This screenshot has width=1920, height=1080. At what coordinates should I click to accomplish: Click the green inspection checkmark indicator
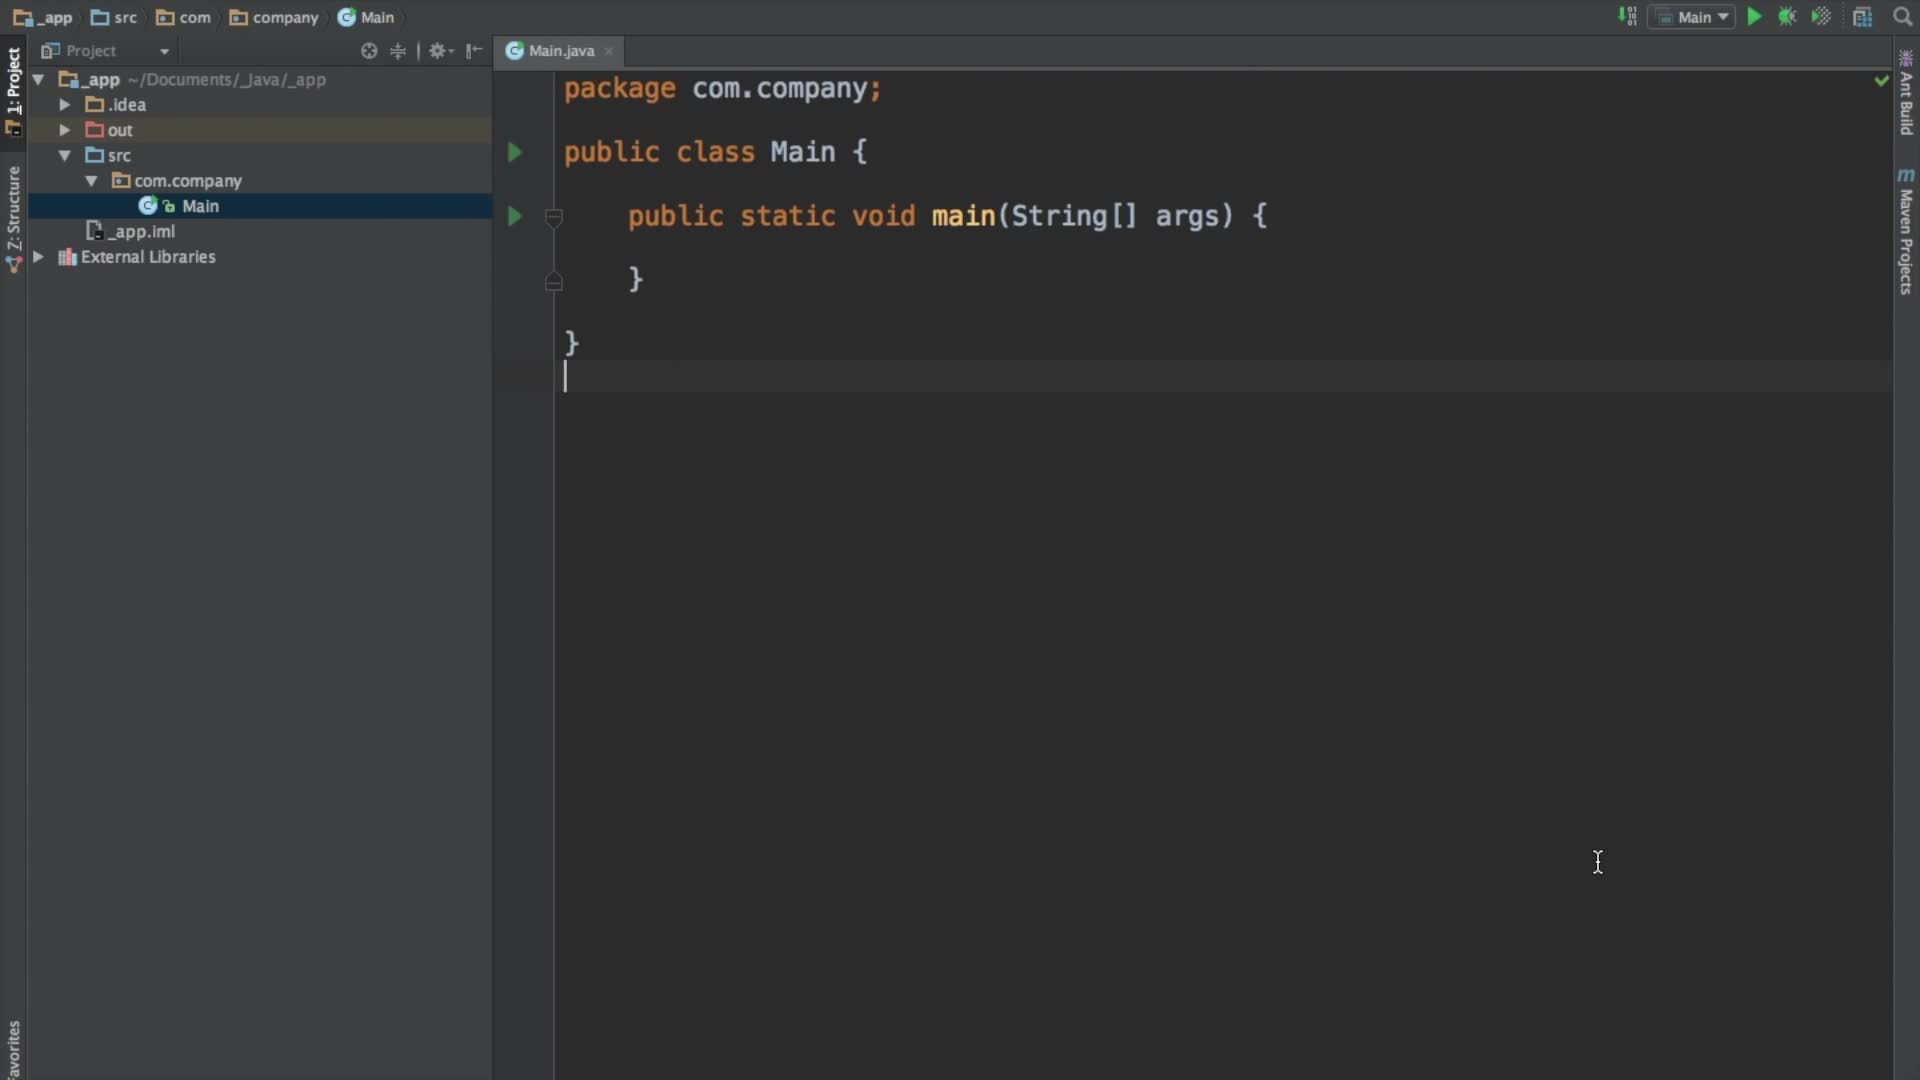pos(1881,80)
